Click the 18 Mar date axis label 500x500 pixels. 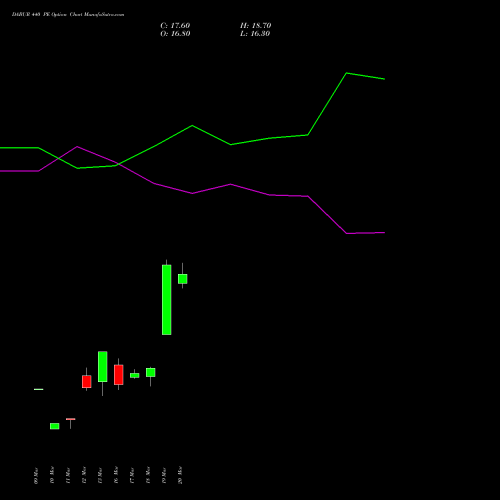point(148,476)
